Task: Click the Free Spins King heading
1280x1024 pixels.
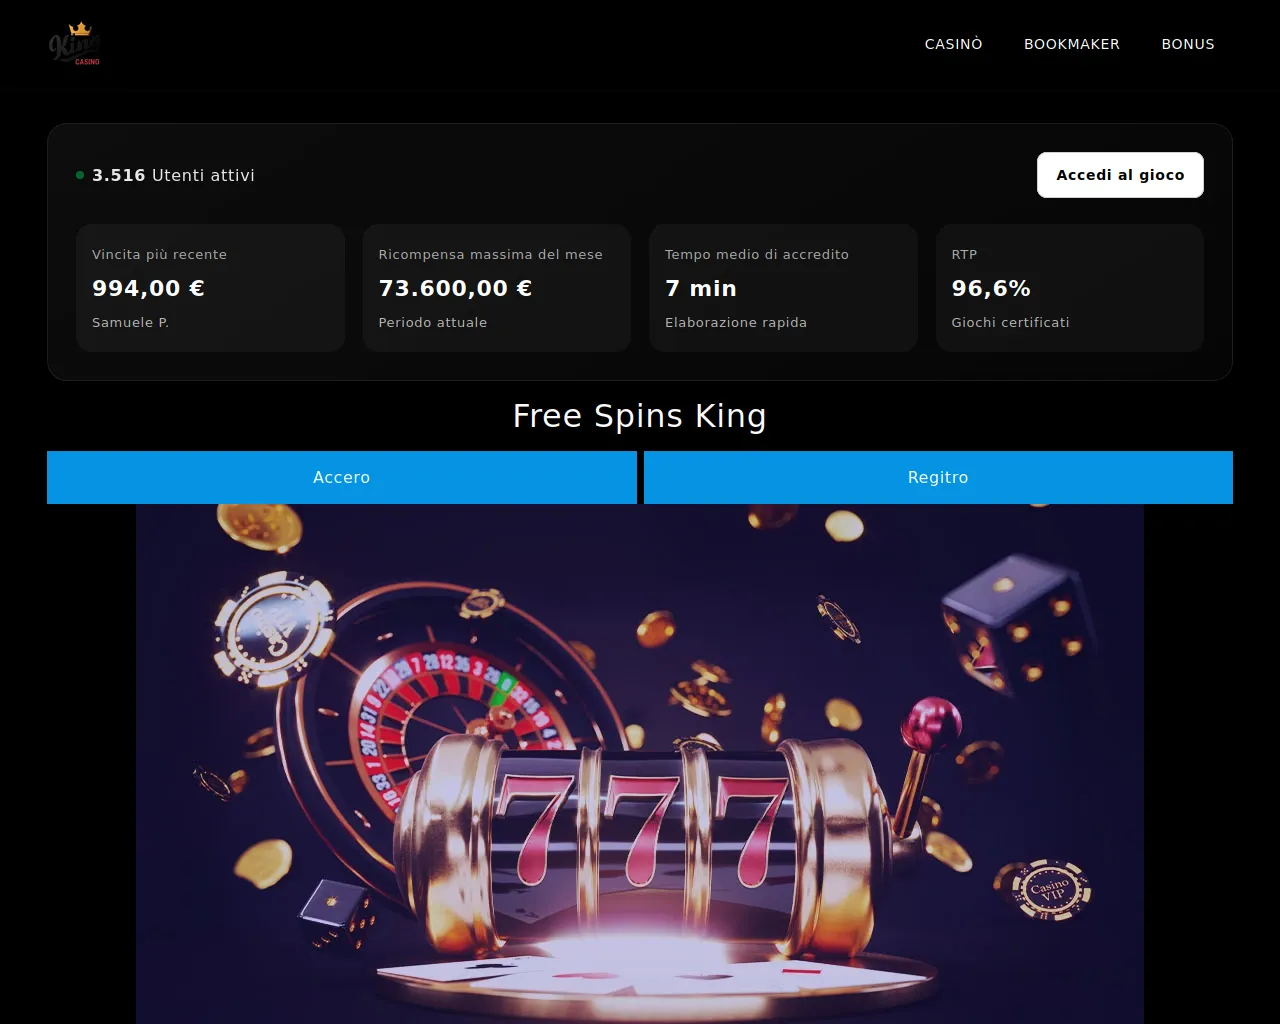Action: [640, 416]
